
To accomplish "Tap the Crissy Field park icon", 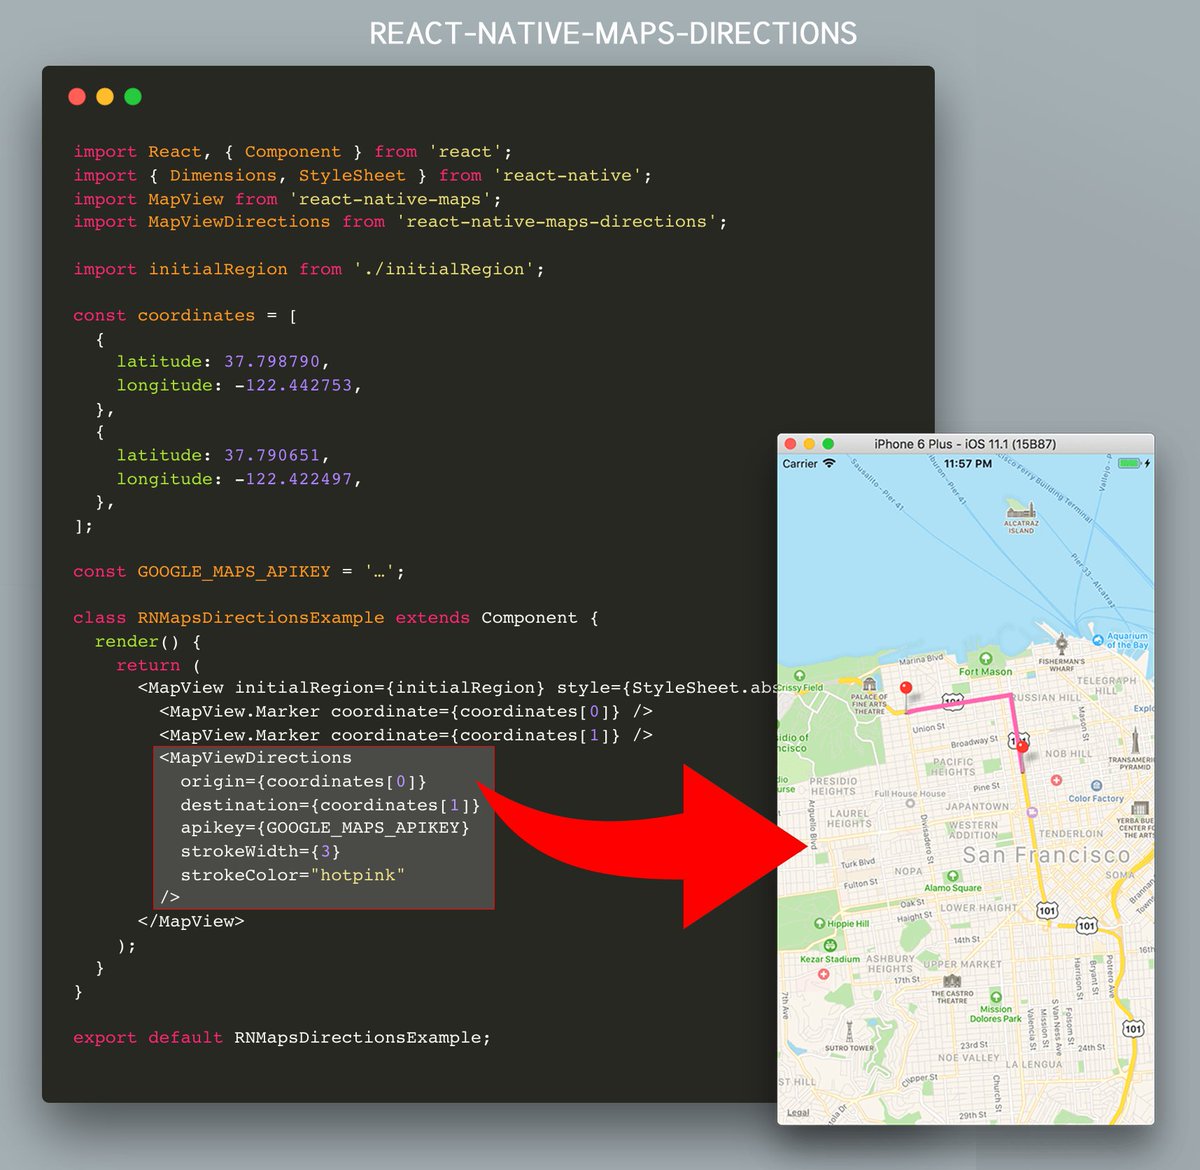I will [x=799, y=676].
